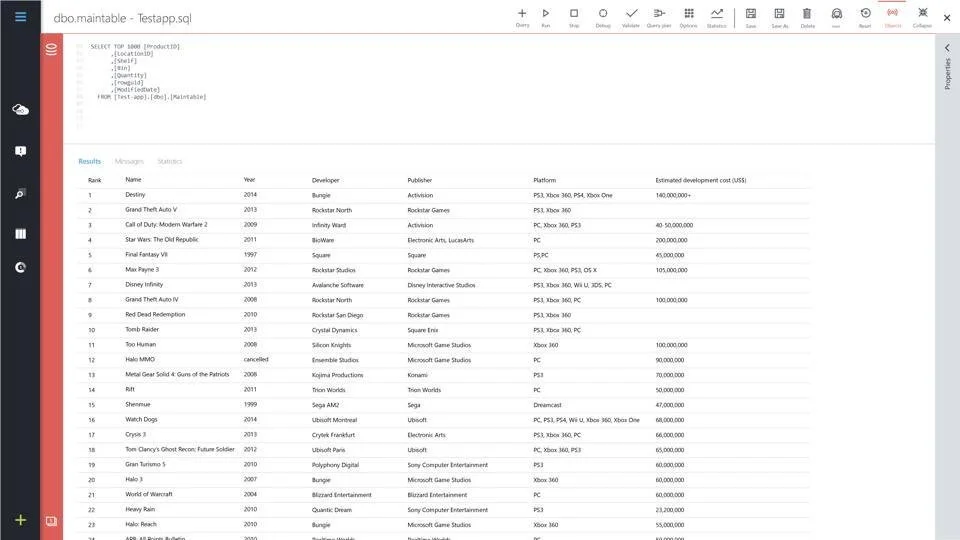Click the 200,000,000 cost value
The height and width of the screenshot is (540, 960).
pos(672,240)
